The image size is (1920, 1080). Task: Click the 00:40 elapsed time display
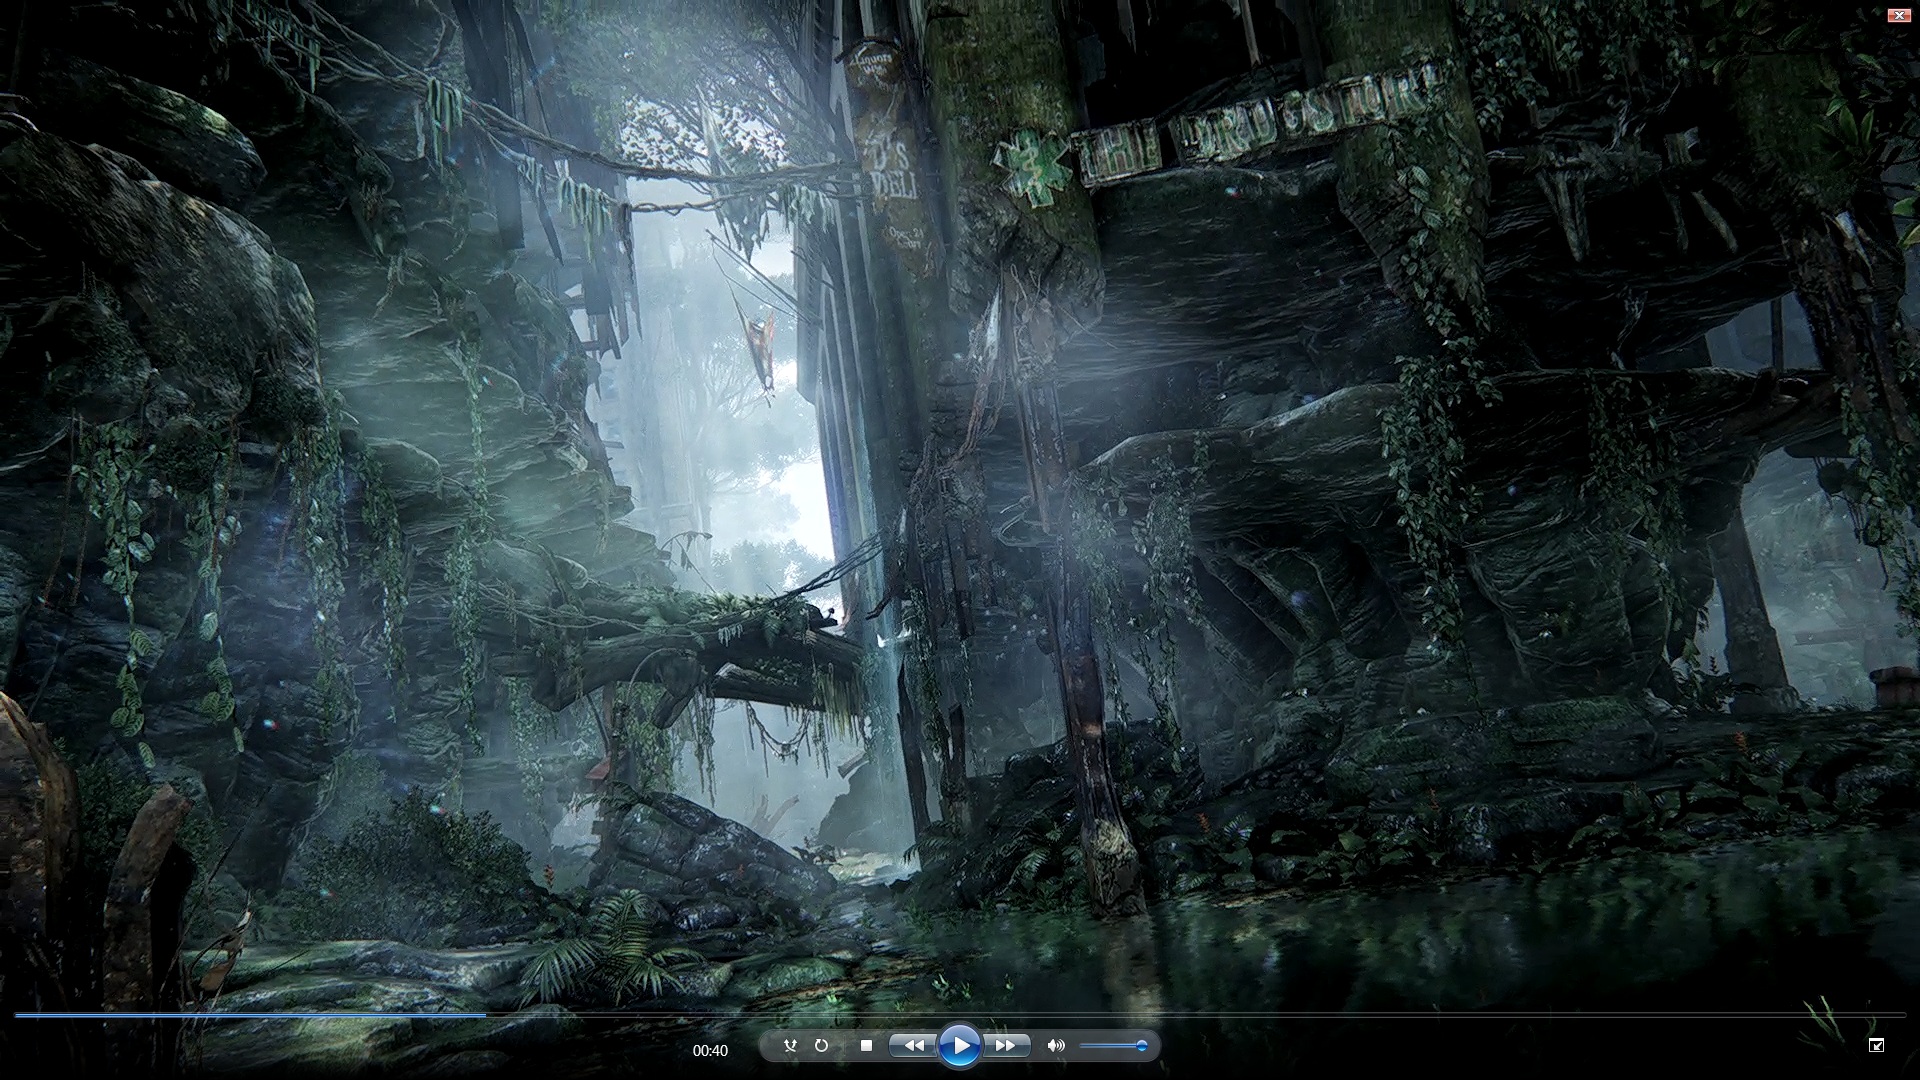click(710, 1050)
